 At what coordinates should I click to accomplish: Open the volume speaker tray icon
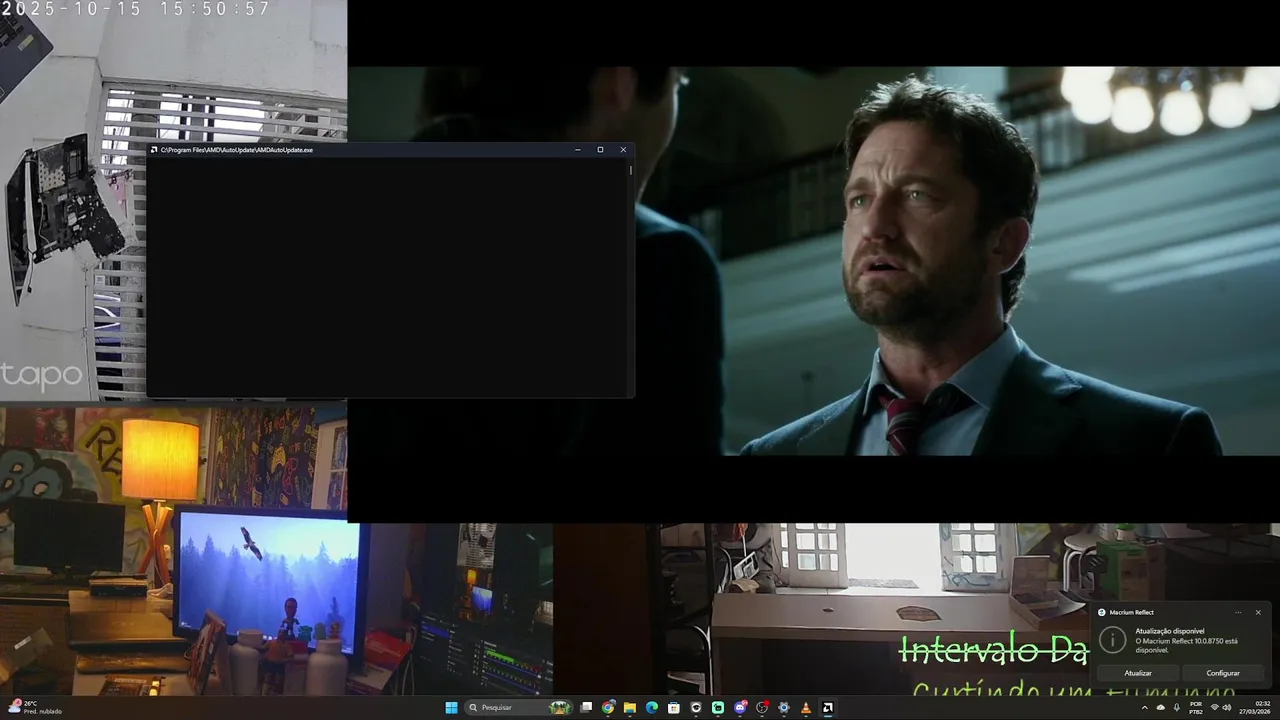1227,708
